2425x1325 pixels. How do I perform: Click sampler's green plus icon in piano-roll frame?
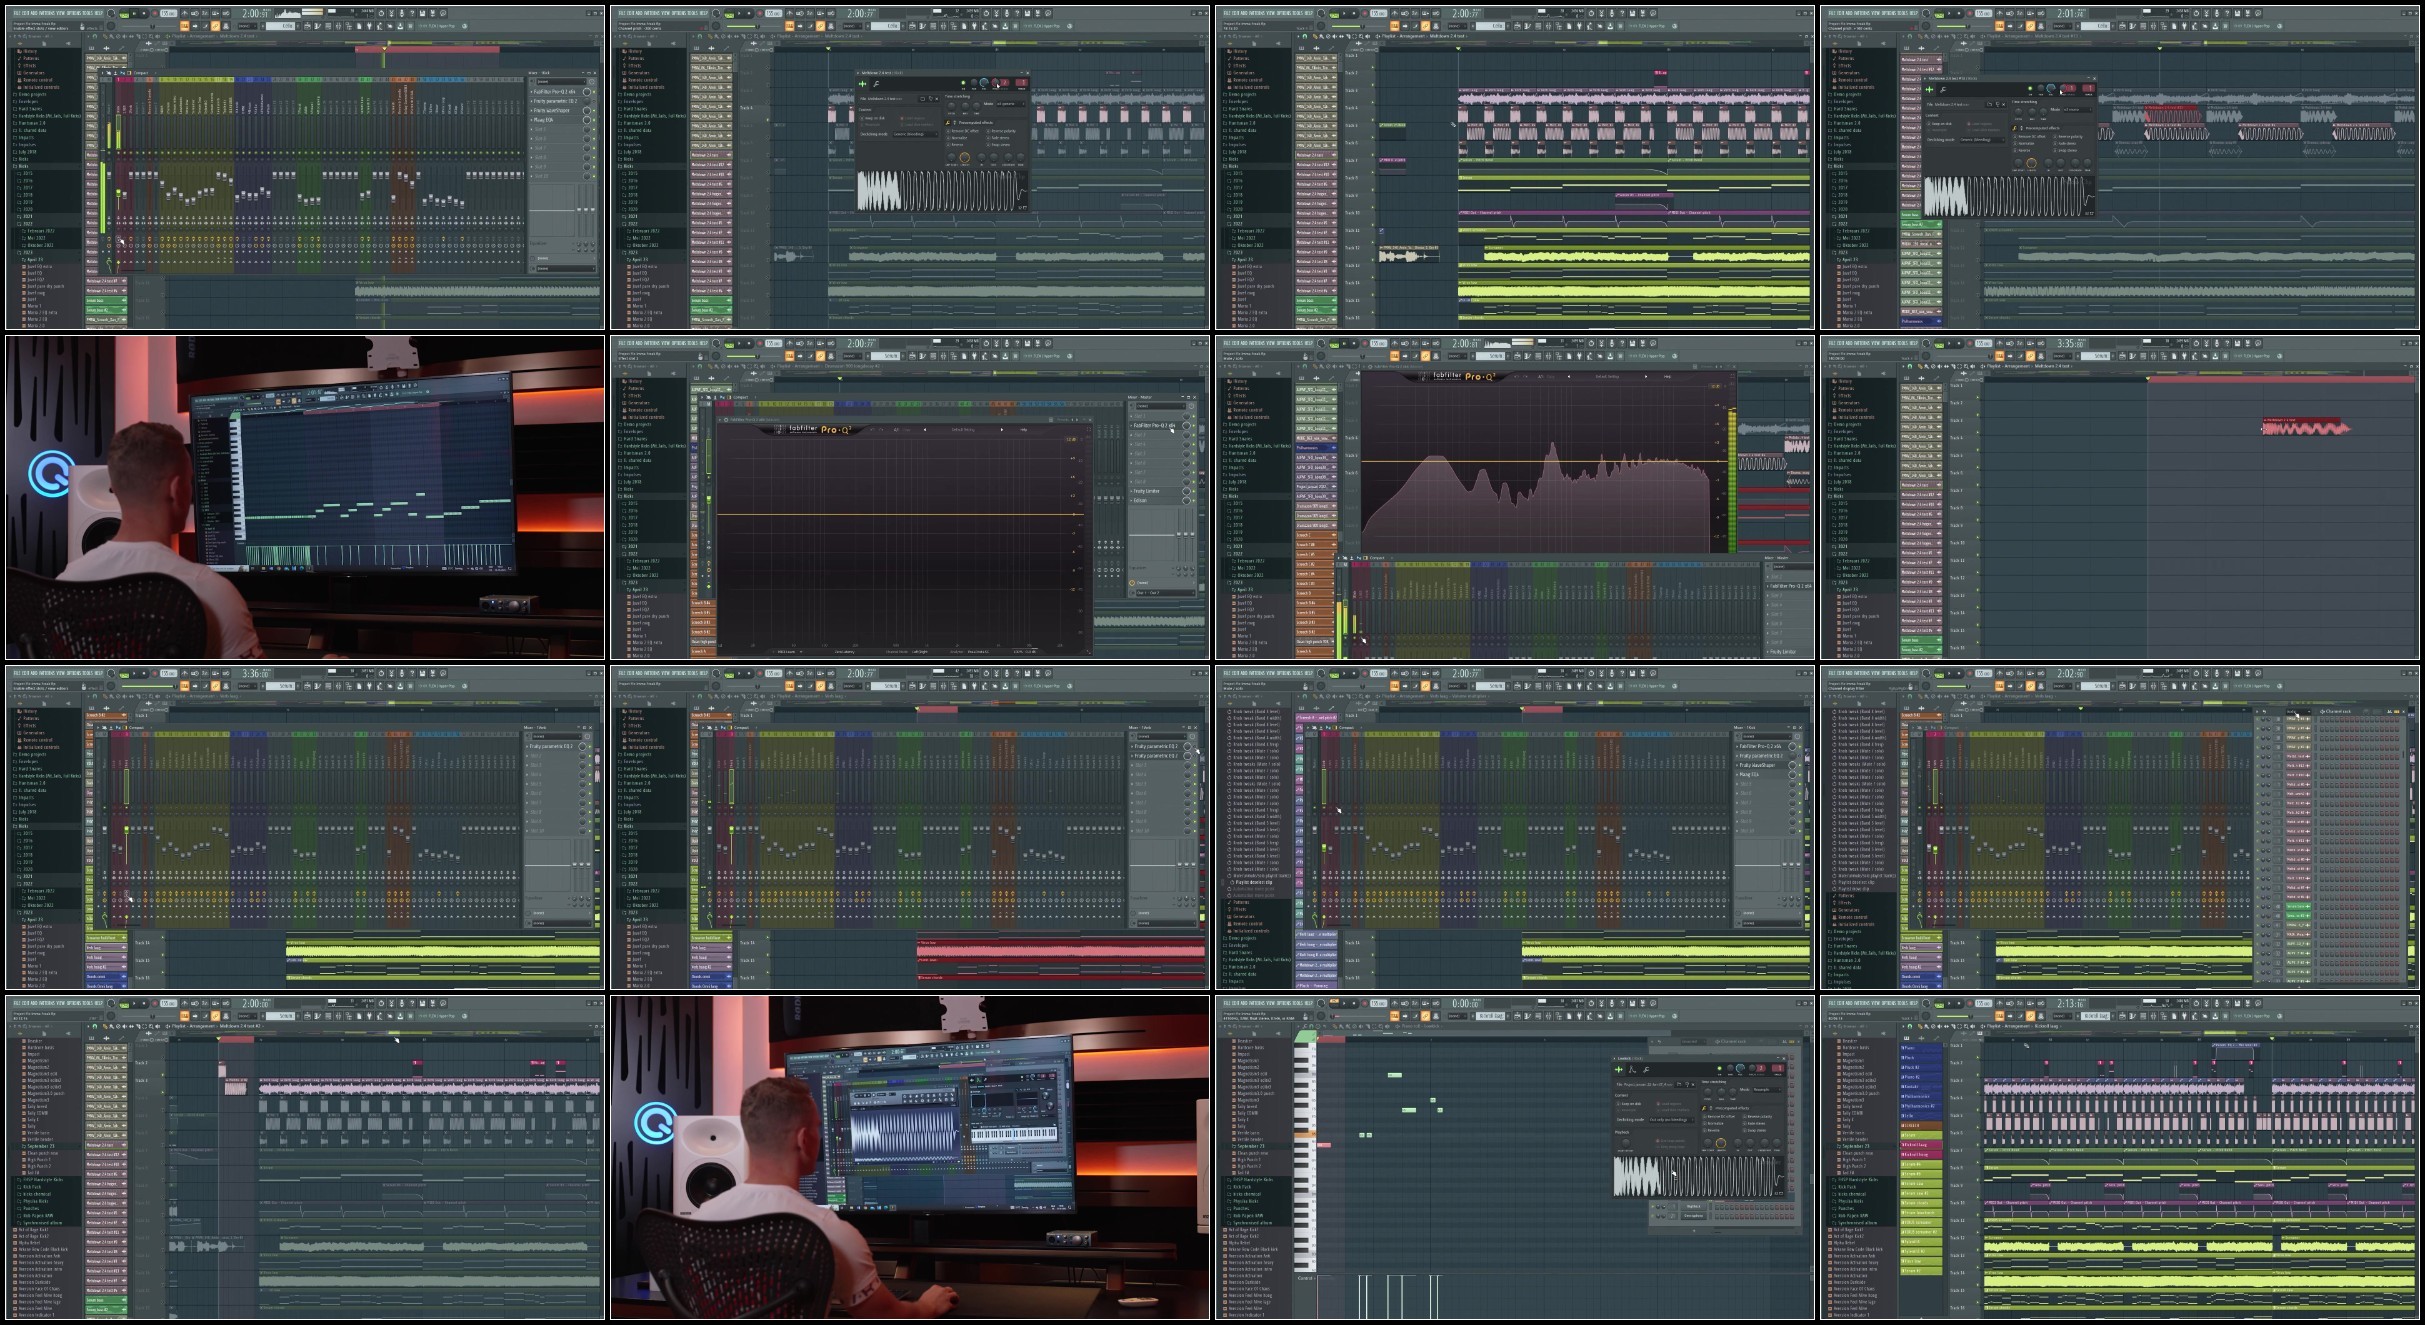1619,1069
